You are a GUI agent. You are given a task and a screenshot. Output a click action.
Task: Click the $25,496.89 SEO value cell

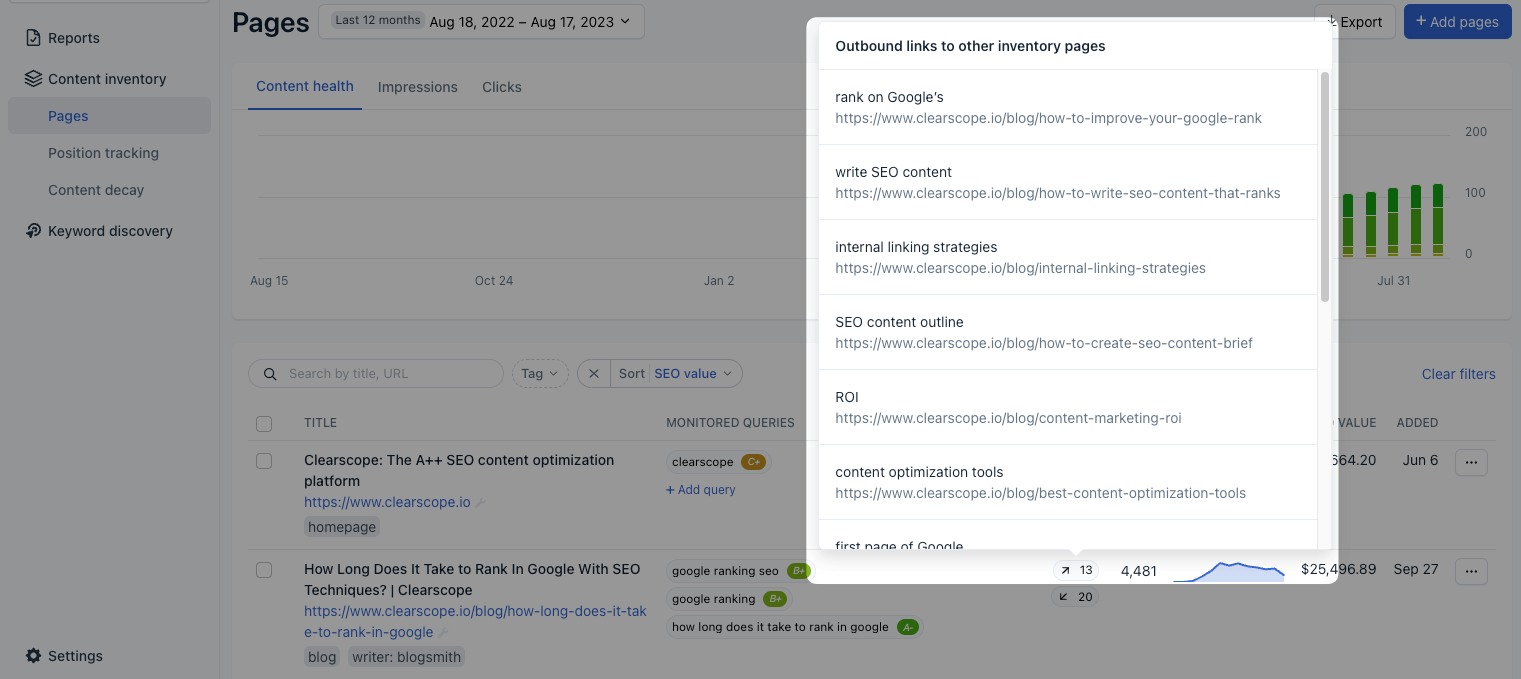[x=1338, y=569]
